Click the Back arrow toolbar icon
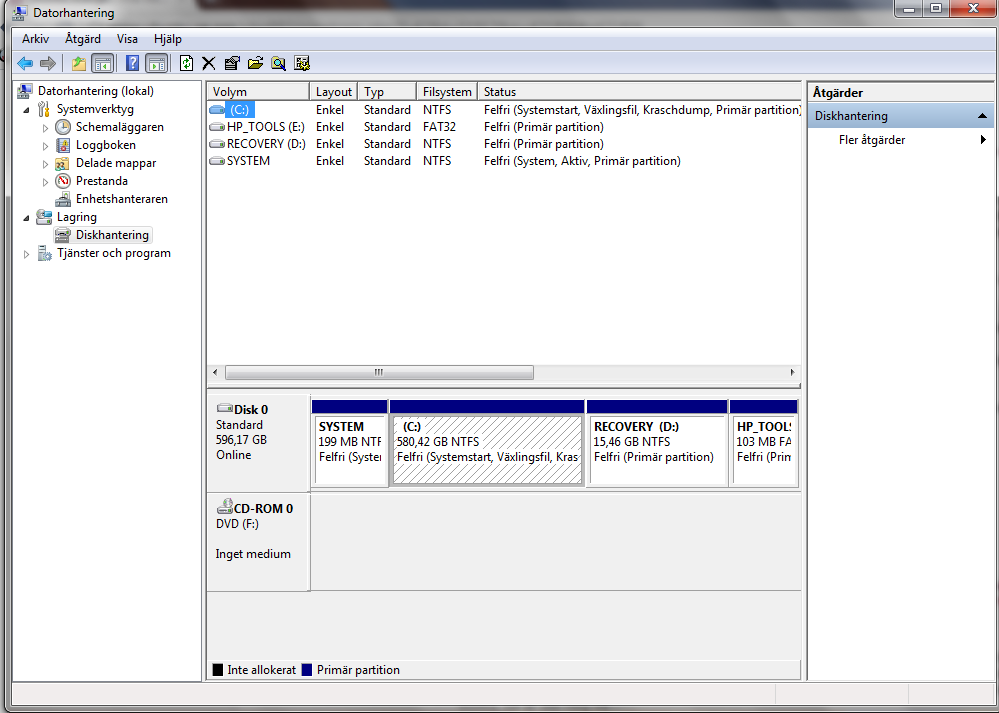This screenshot has height=713, width=999. pyautogui.click(x=25, y=63)
